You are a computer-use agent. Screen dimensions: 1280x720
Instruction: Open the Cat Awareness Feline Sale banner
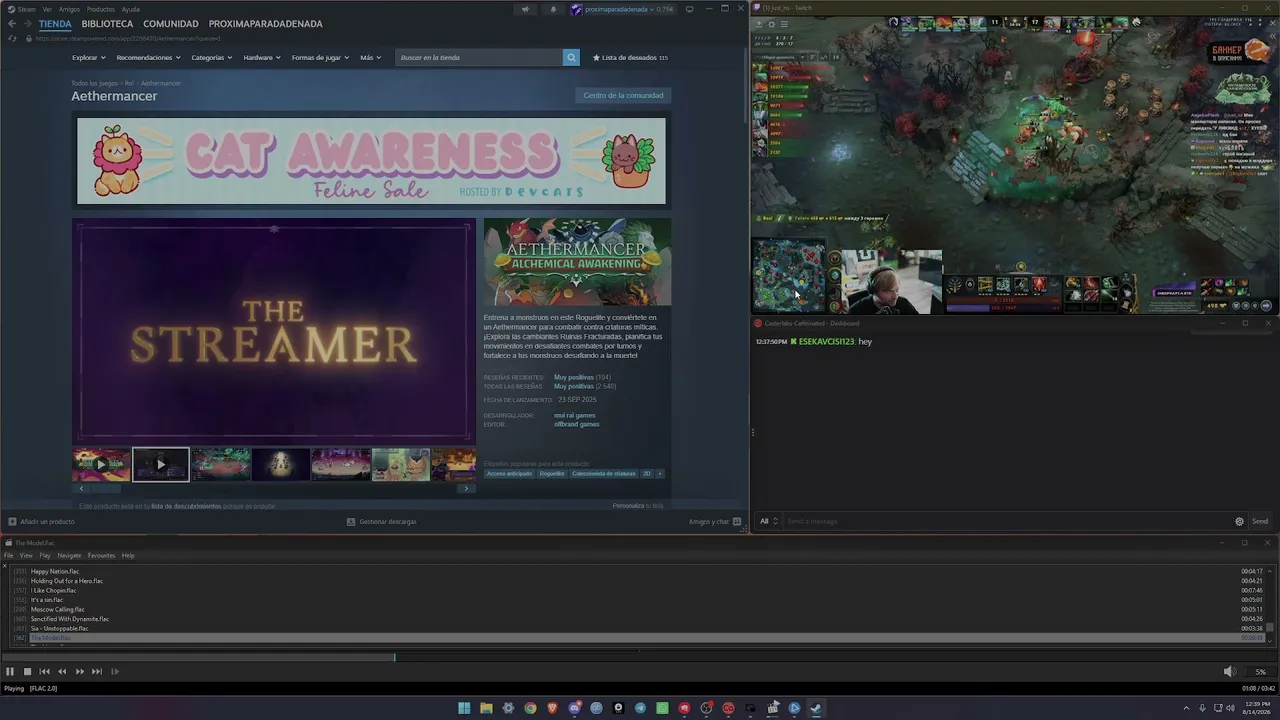click(x=371, y=161)
